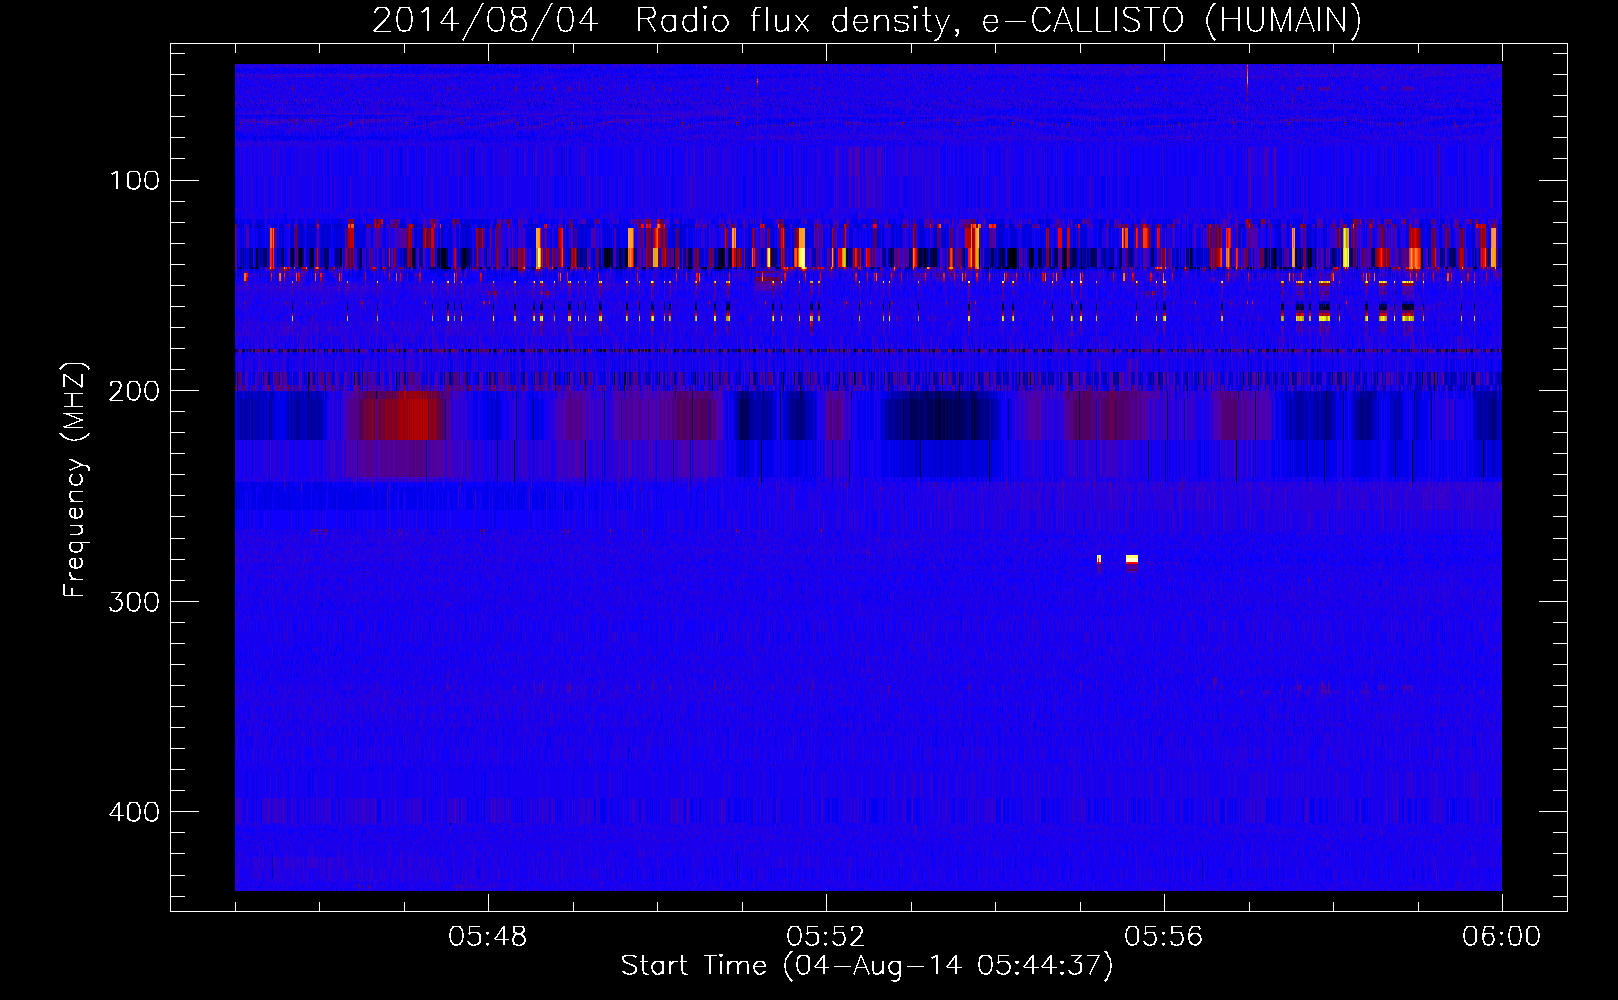The height and width of the screenshot is (1000, 1618).
Task: Click the plot title 'Radio flux density, e-CALLISTO (HUMAIN)'
Action: pyautogui.click(x=998, y=20)
